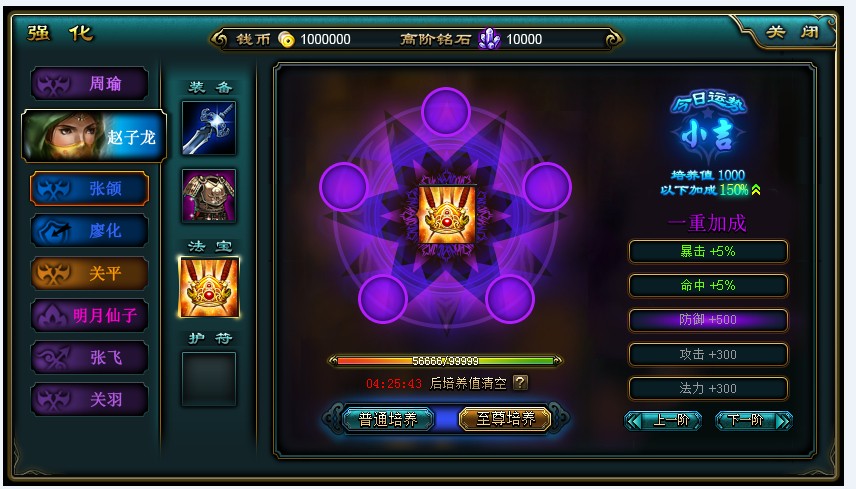Click the golden crown treasure icon under 法宝
The height and width of the screenshot is (489, 856).
pos(209,287)
